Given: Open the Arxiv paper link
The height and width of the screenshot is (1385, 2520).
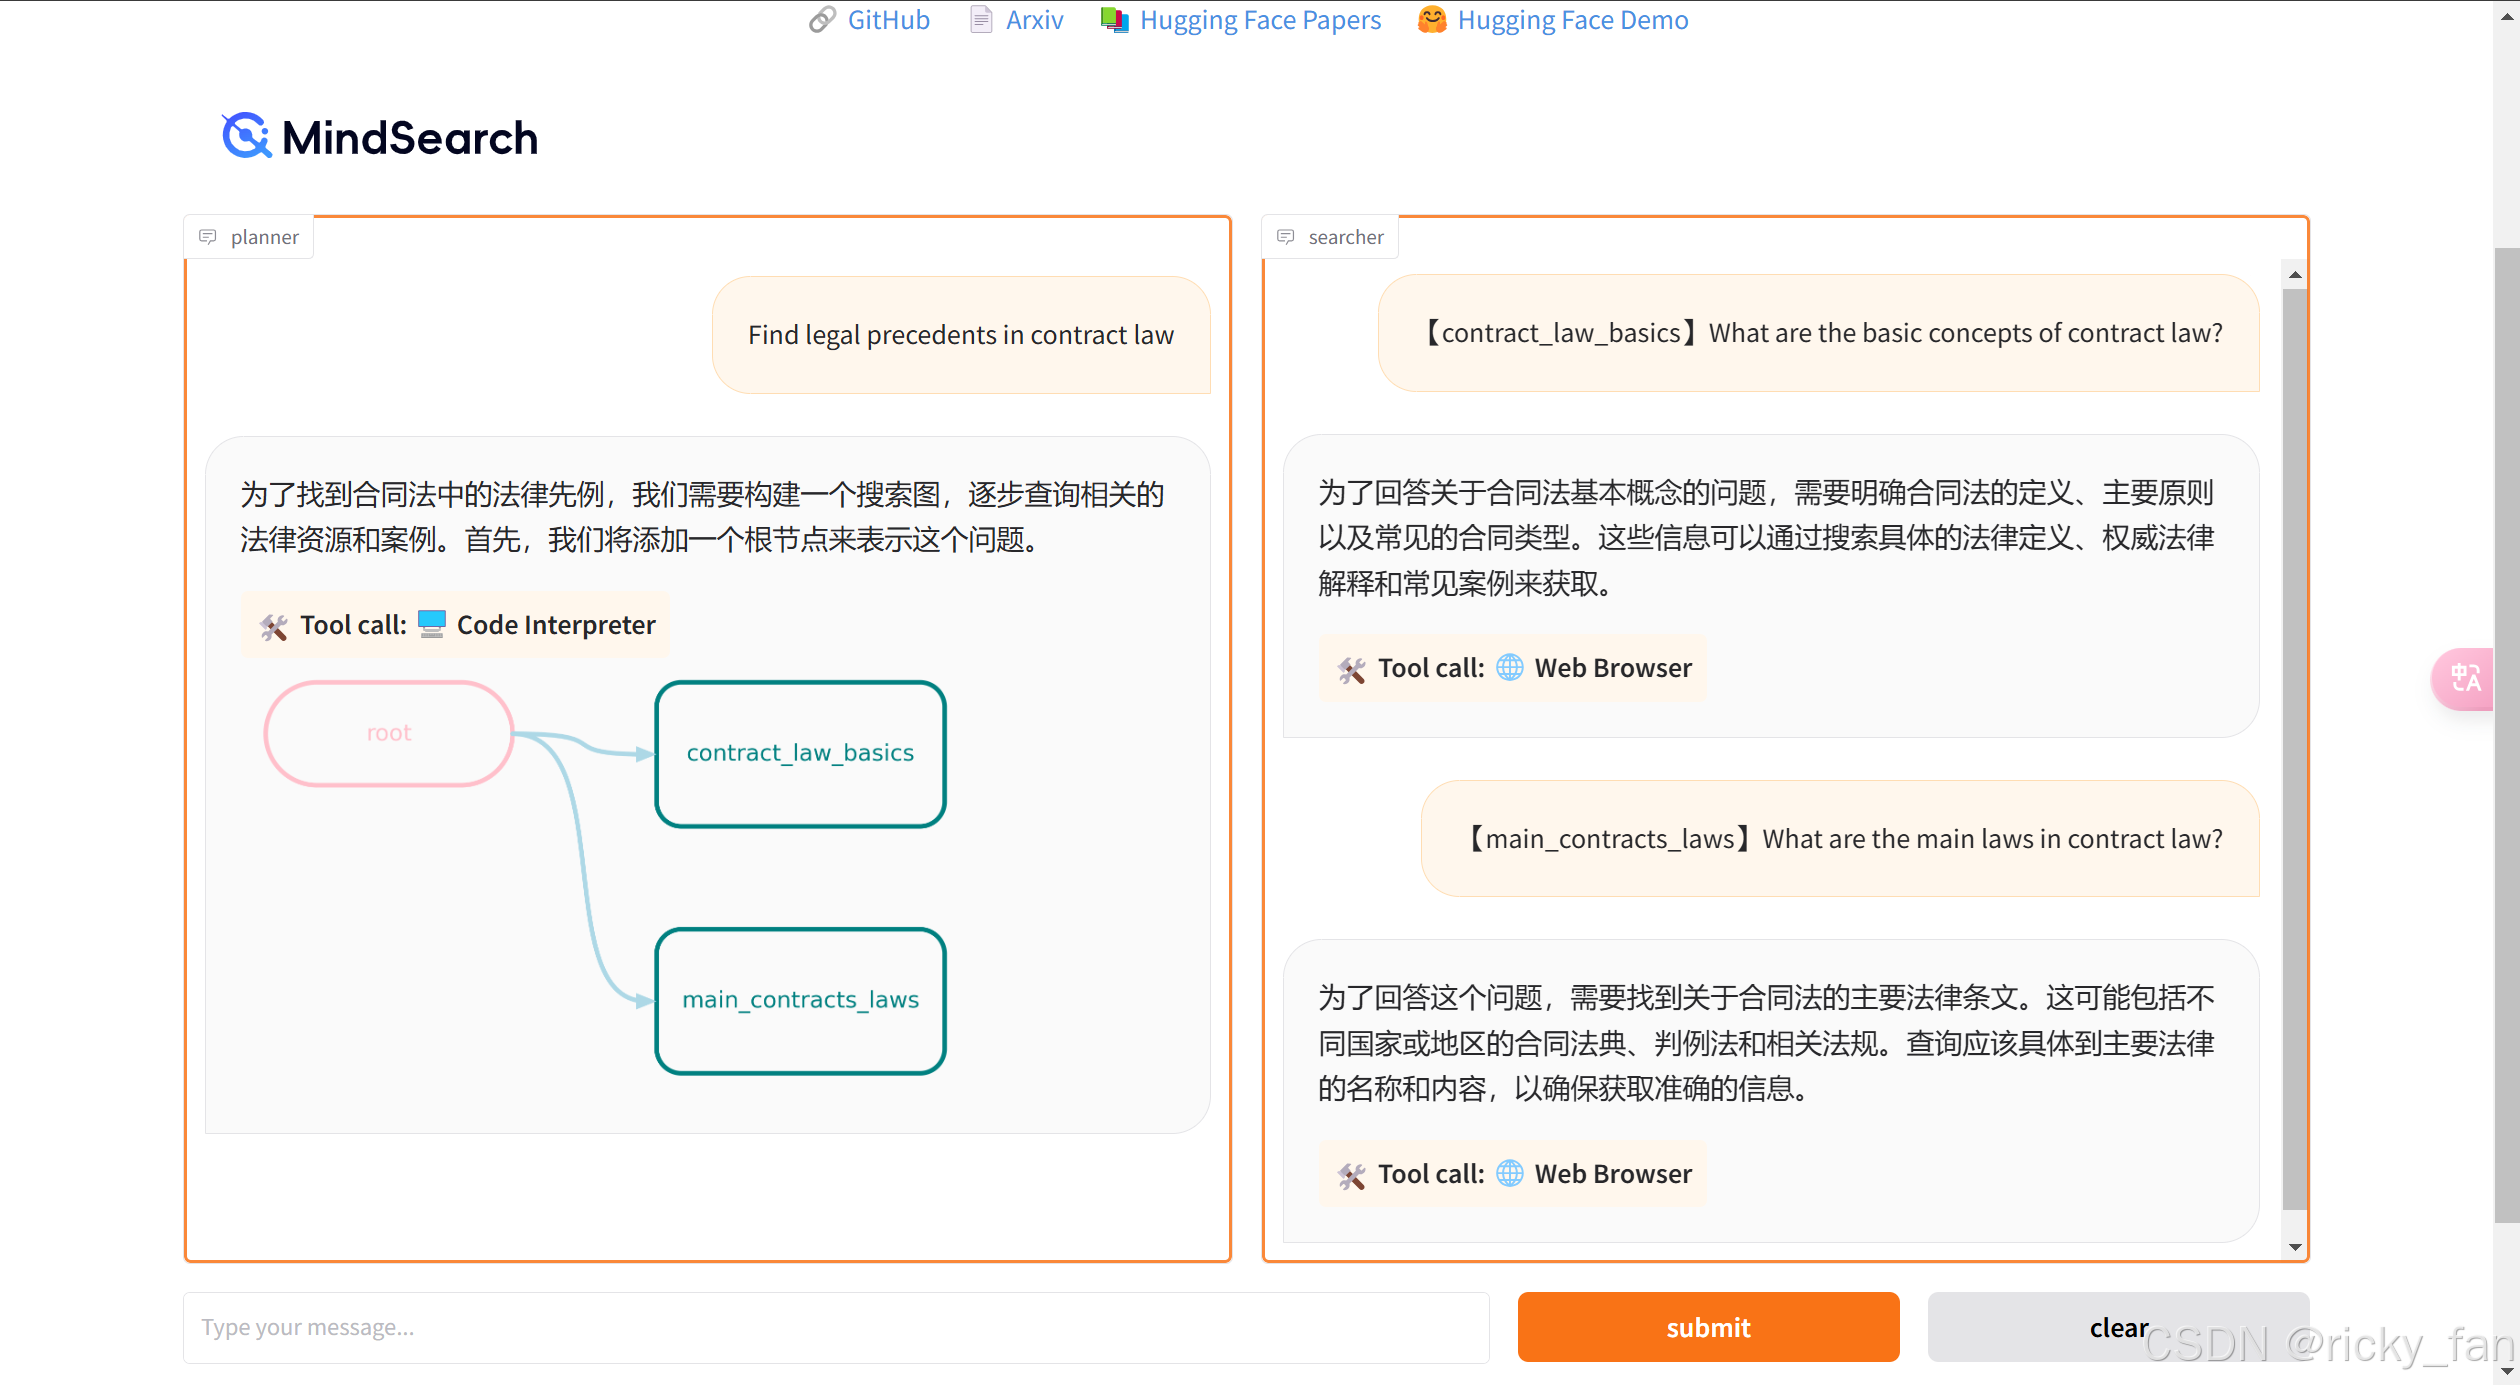Looking at the screenshot, I should 1034,20.
